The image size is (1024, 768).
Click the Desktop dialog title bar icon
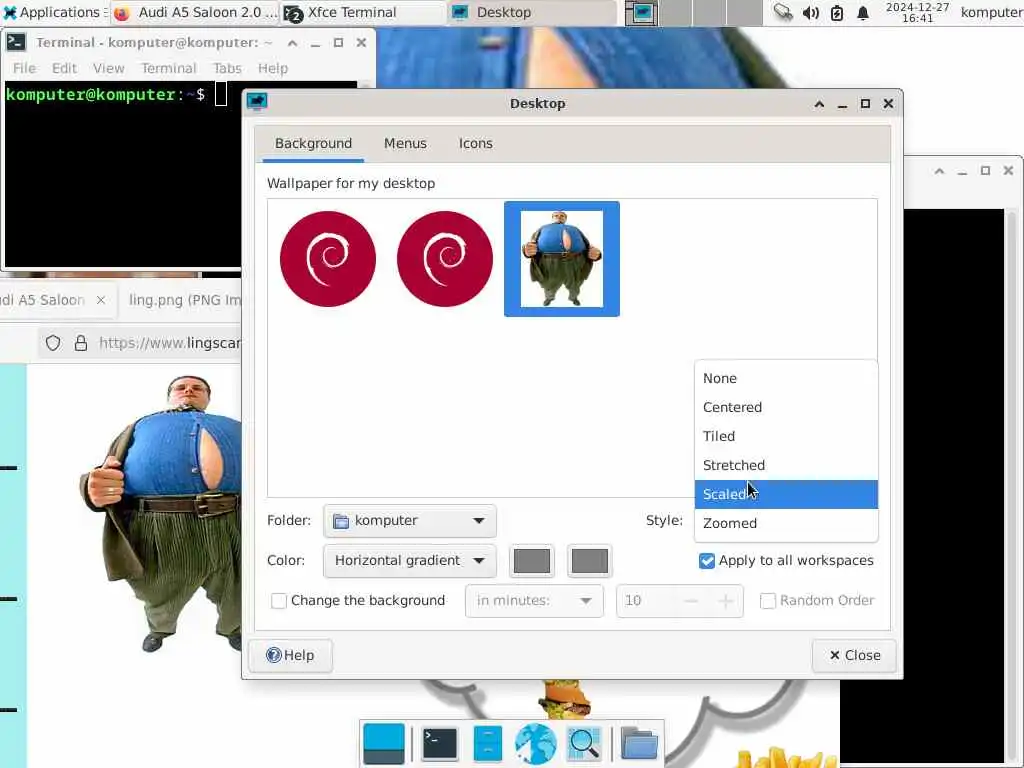[x=257, y=102]
